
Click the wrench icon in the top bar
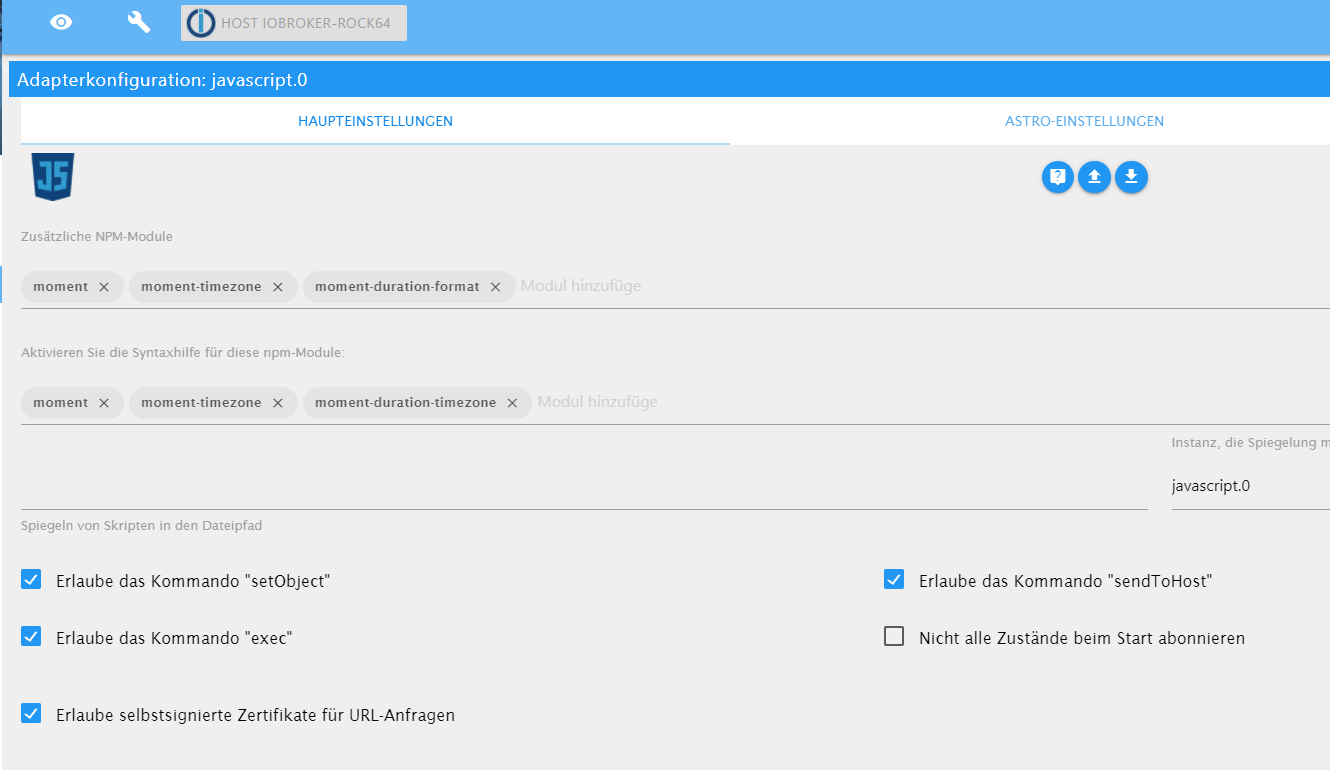coord(138,22)
